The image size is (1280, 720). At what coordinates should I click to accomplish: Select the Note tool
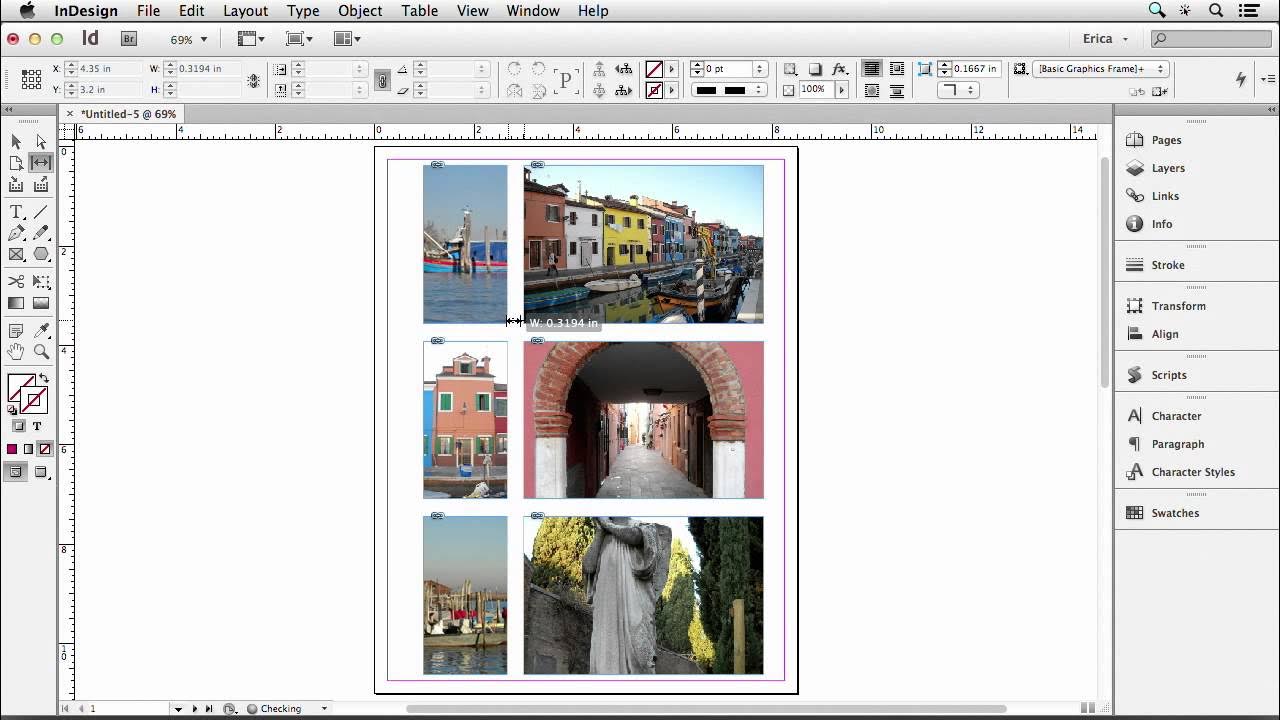(x=16, y=331)
